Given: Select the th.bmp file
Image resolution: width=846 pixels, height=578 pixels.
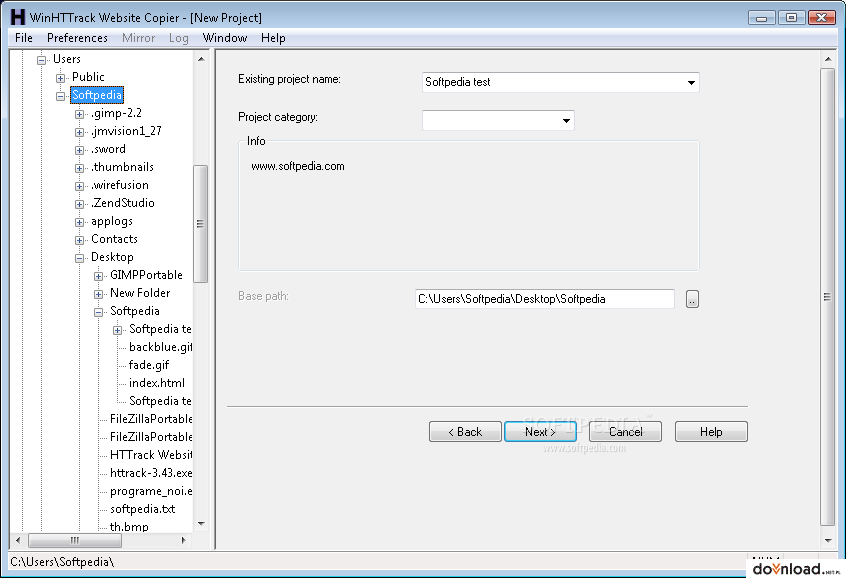Looking at the screenshot, I should pos(129,526).
